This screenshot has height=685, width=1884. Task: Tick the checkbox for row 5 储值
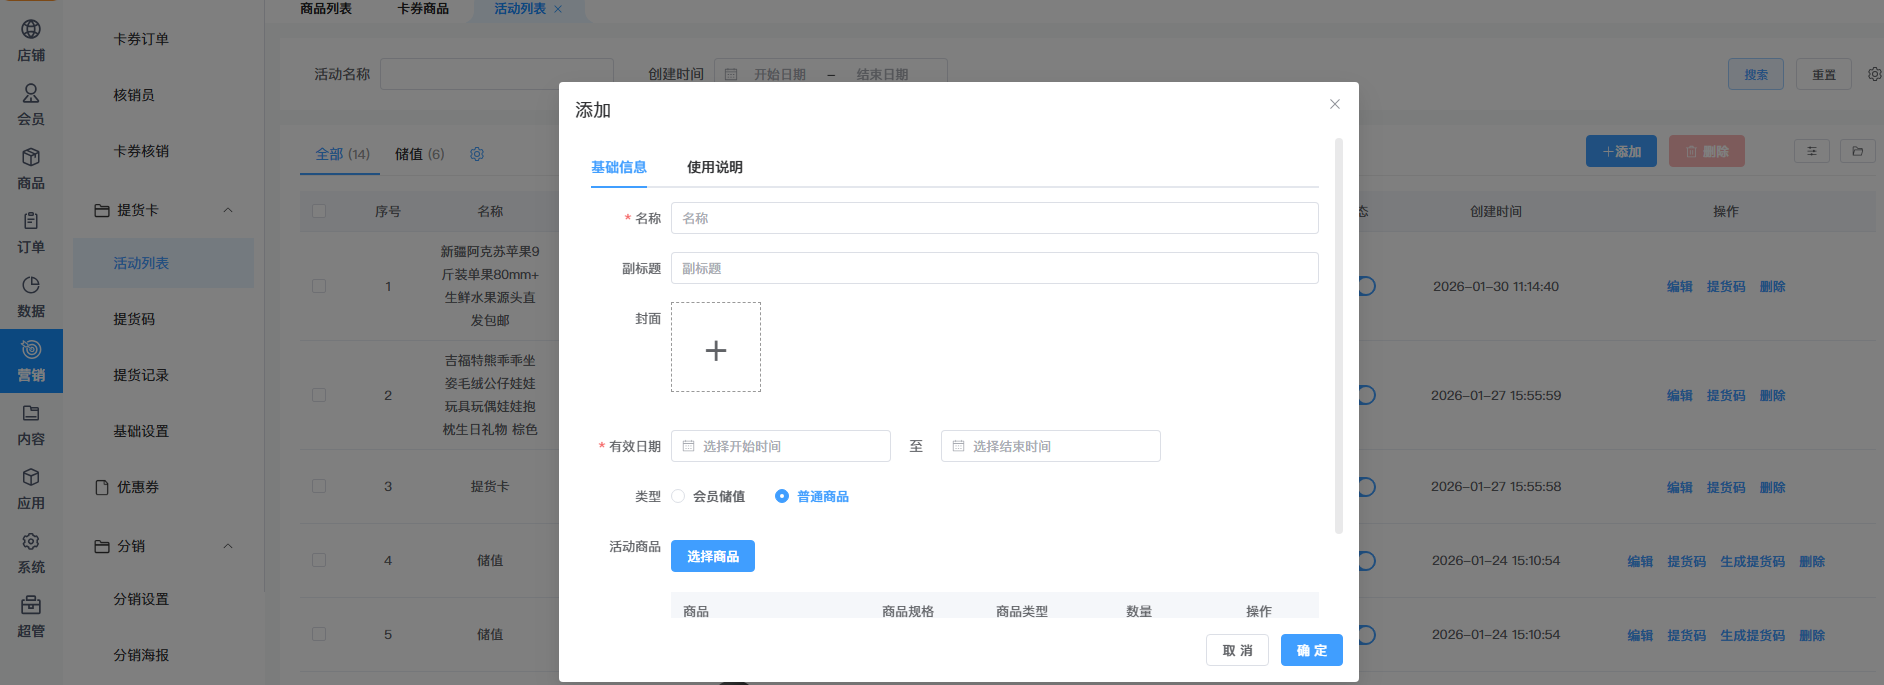point(319,634)
